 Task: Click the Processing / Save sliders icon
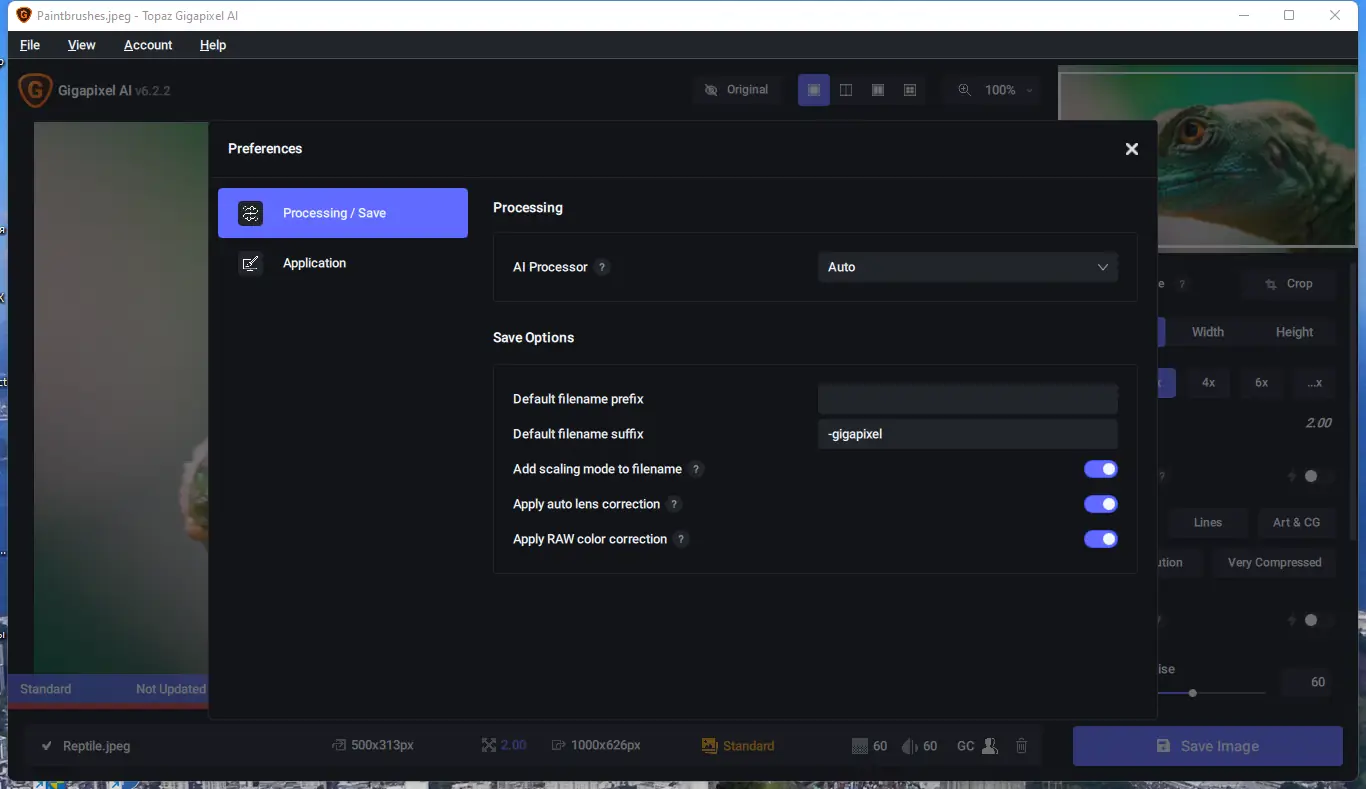tap(250, 213)
